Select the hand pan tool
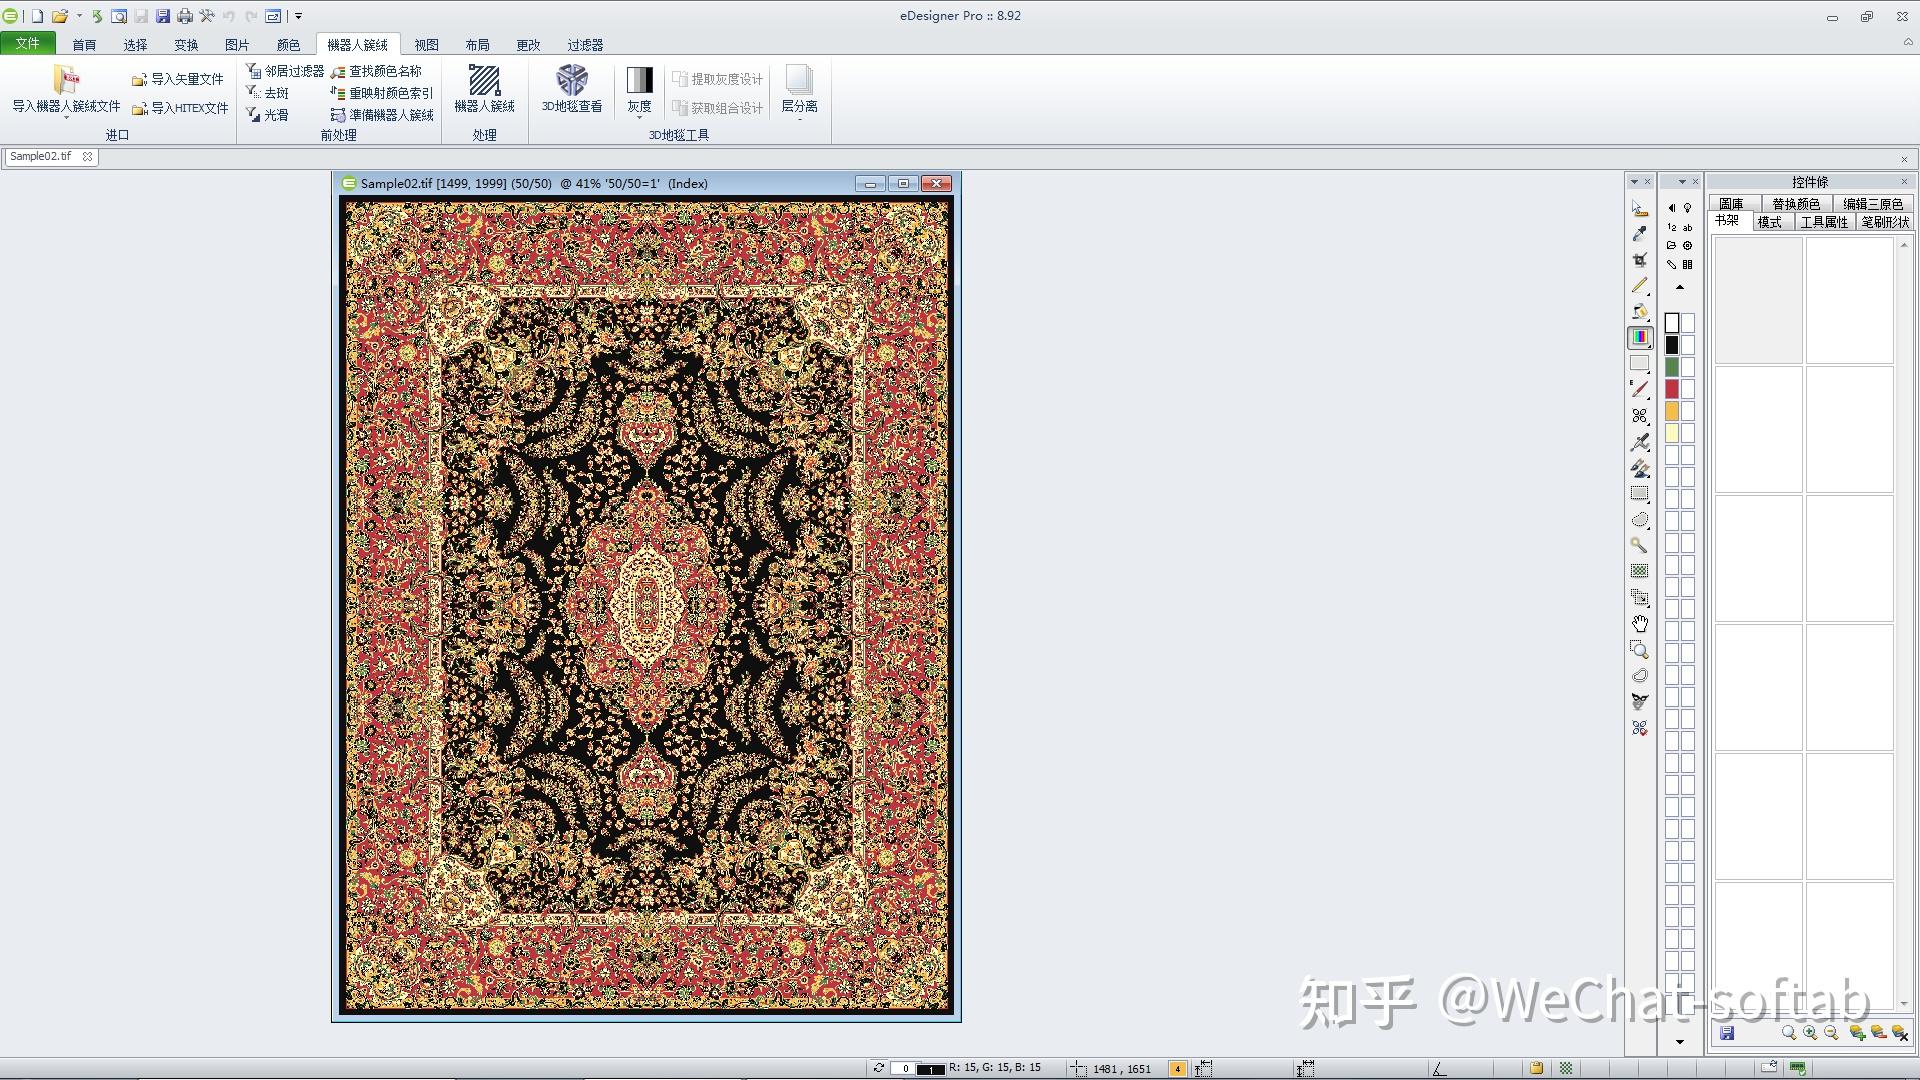1920x1080 pixels. [x=1639, y=623]
